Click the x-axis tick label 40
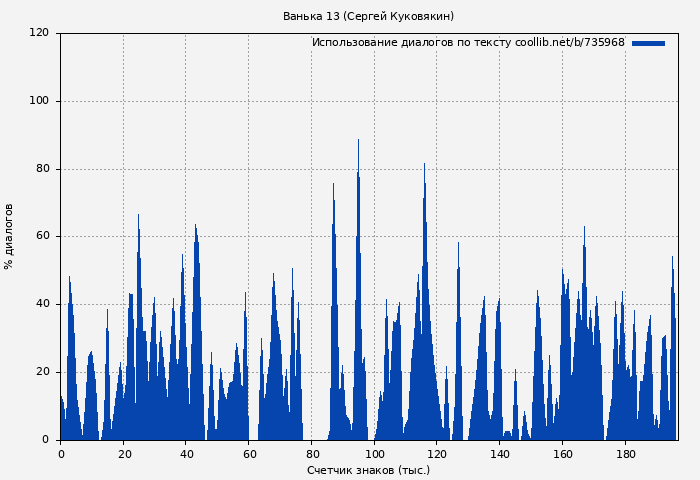This screenshot has width=700, height=480. pos(186,454)
